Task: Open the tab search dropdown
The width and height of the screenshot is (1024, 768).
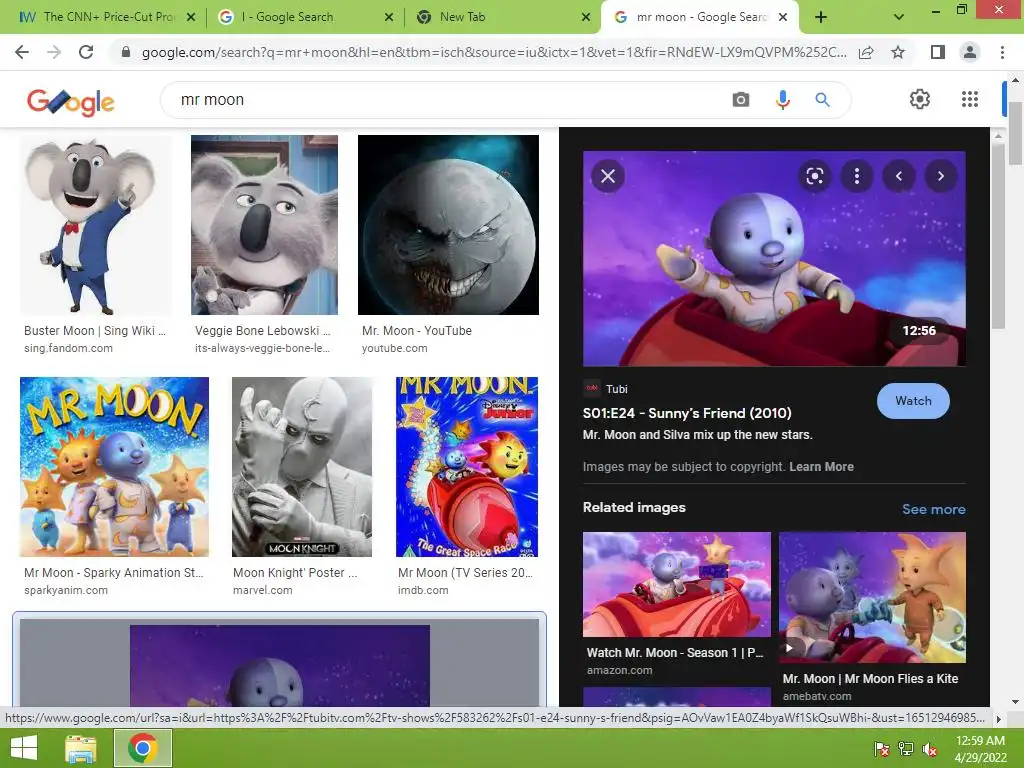Action: 899,17
